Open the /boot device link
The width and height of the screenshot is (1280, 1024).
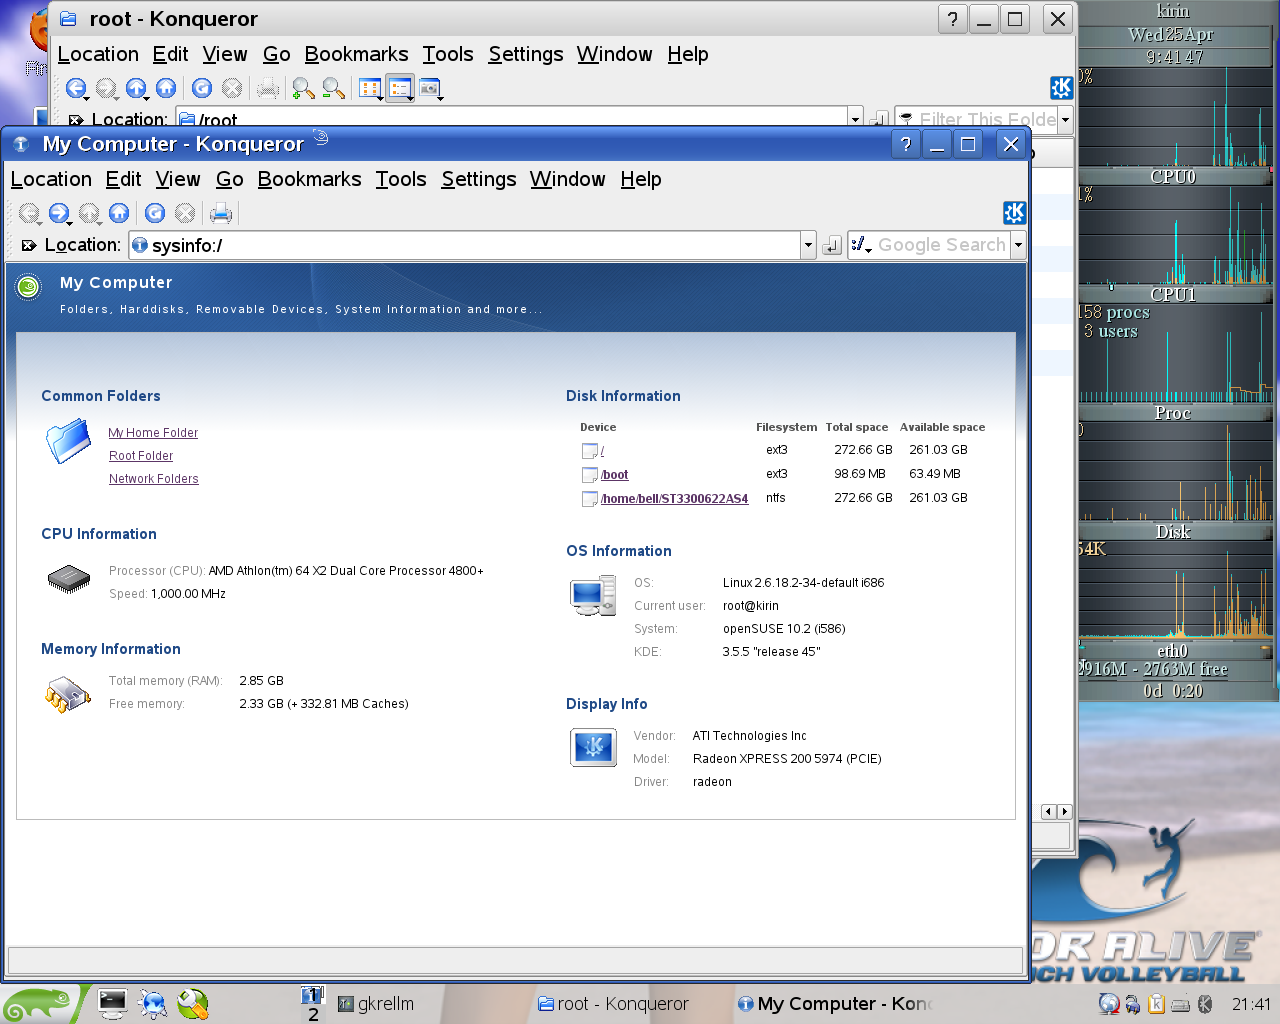(615, 475)
